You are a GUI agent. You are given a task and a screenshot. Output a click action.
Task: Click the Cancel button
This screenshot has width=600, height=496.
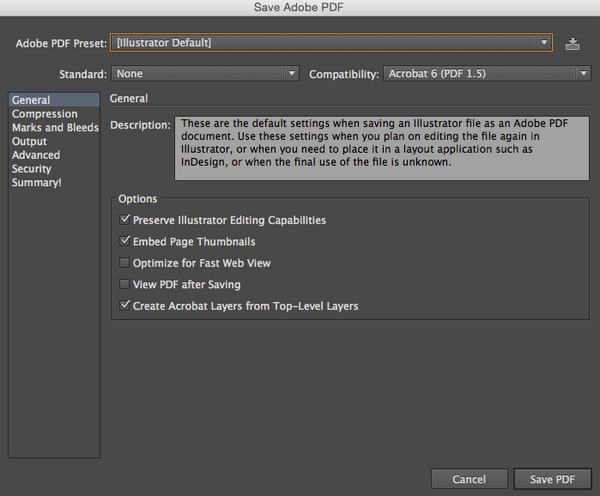469,479
